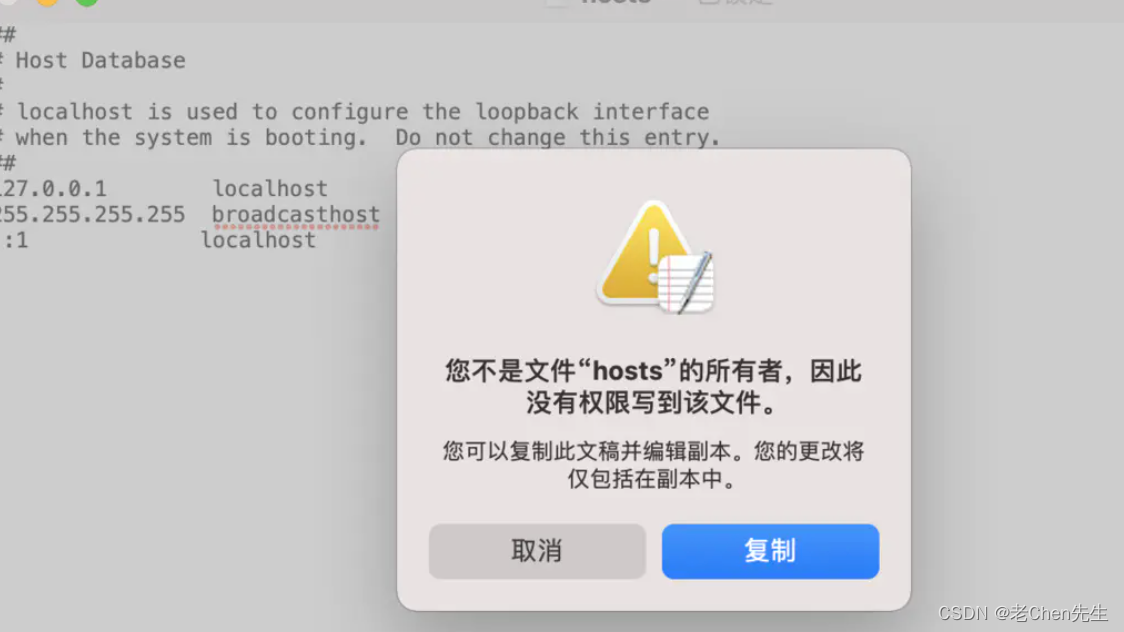This screenshot has height=632, width=1124.
Task: Click the 127.0.0.1 address entry
Action: pos(53,188)
